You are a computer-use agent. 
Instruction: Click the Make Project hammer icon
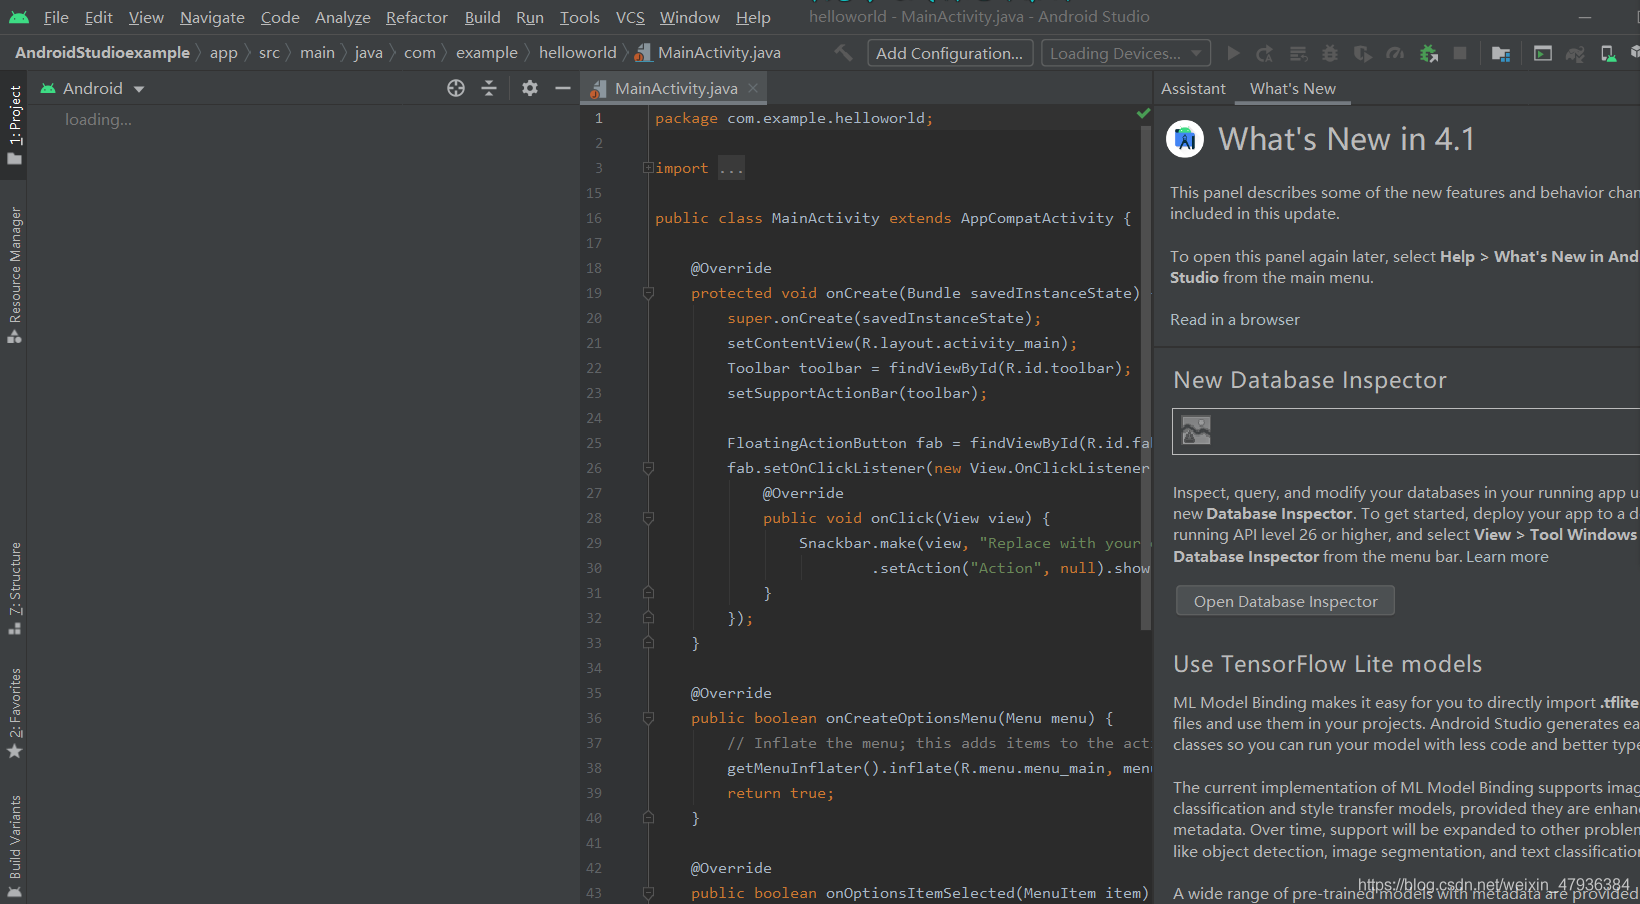[844, 52]
